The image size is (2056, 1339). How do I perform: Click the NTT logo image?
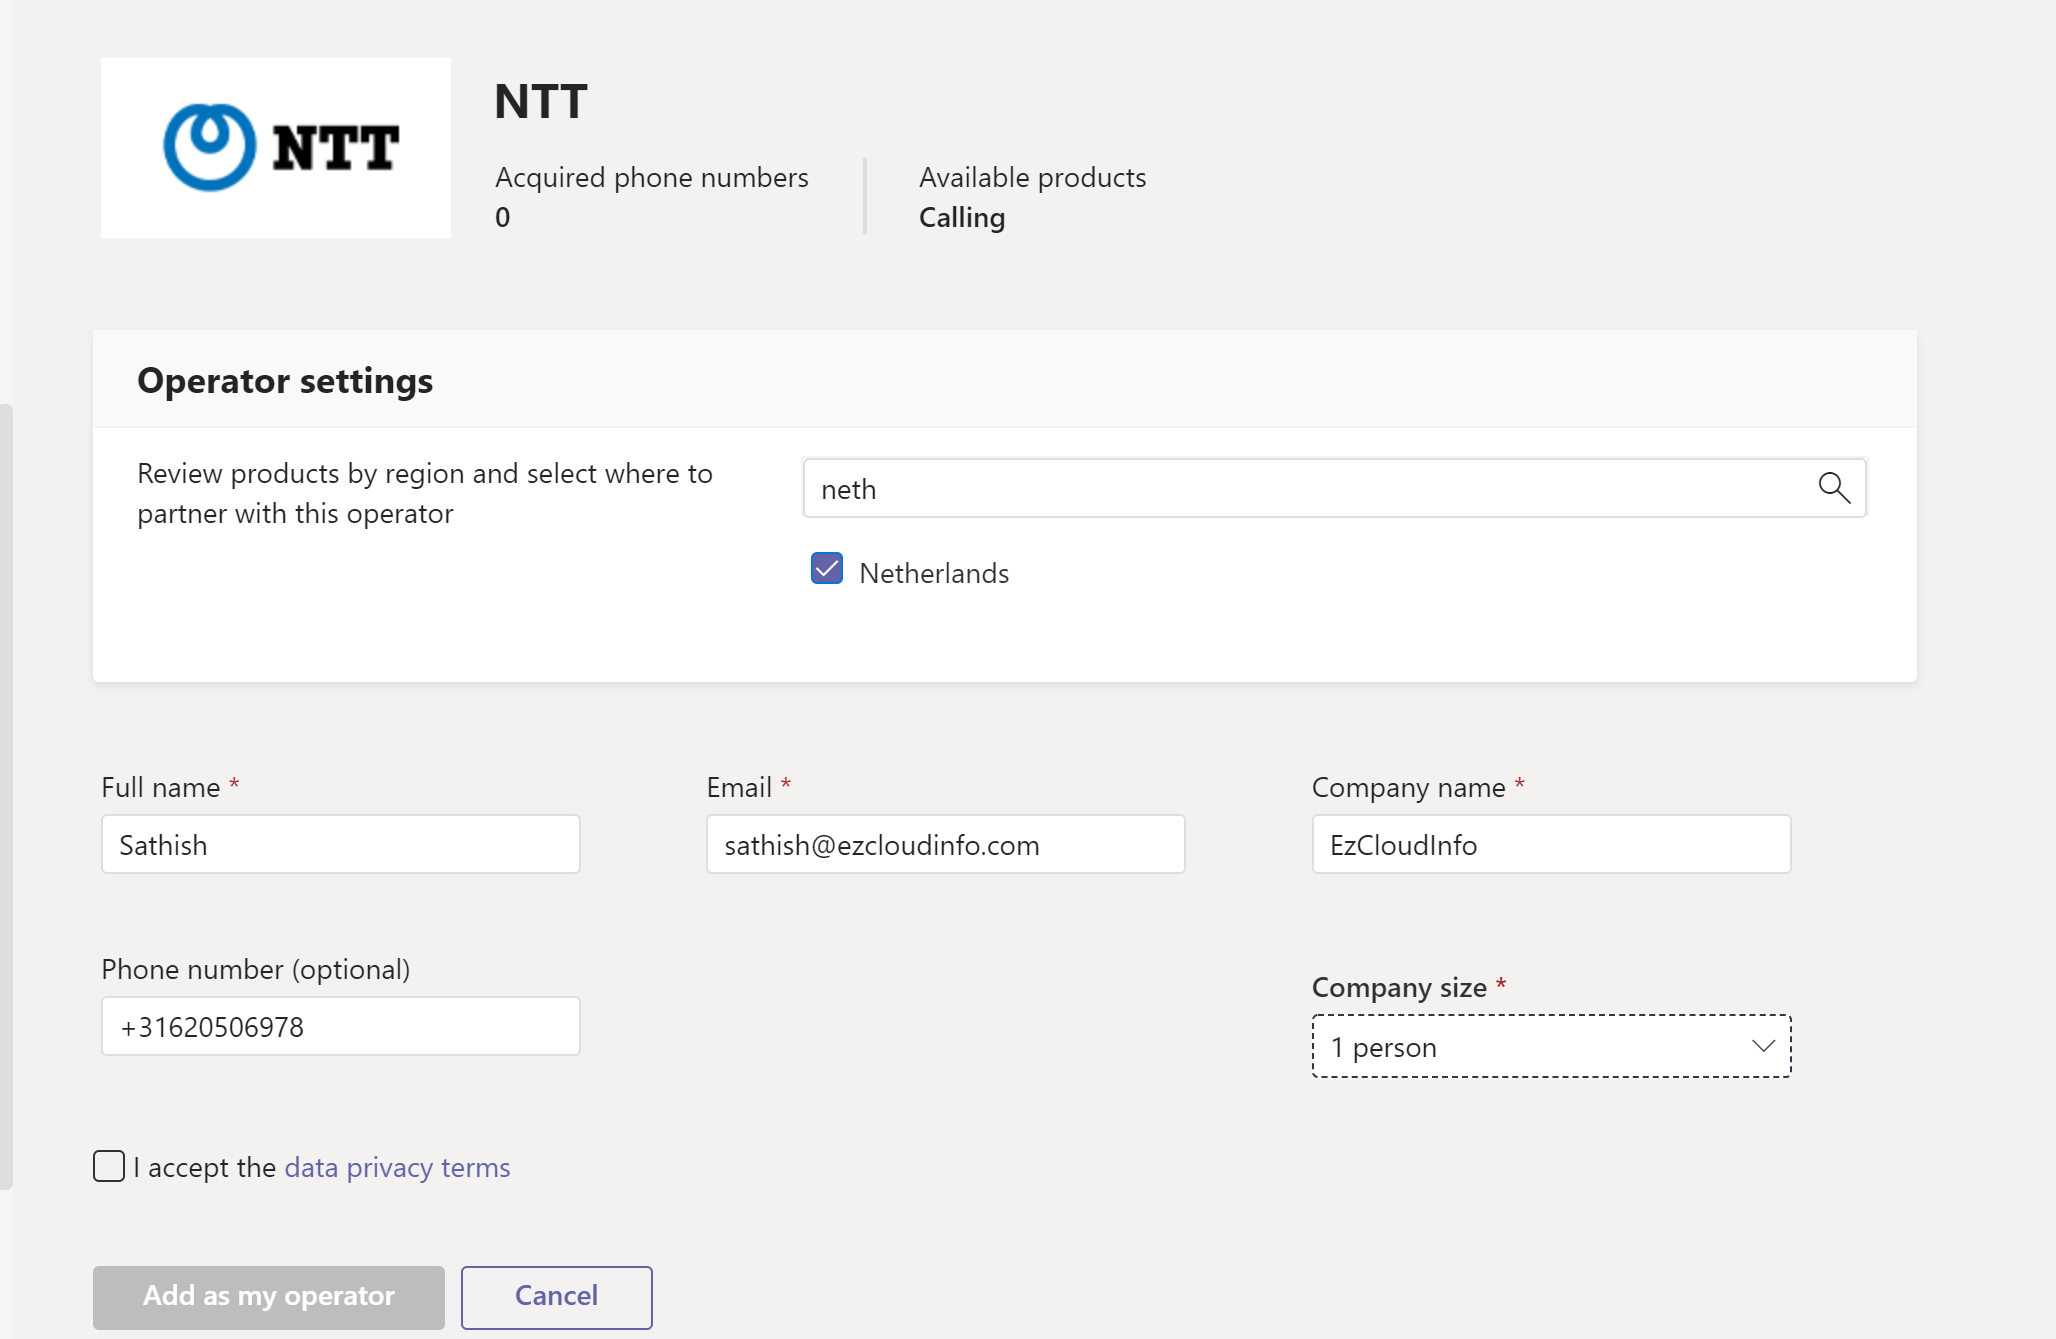276,148
